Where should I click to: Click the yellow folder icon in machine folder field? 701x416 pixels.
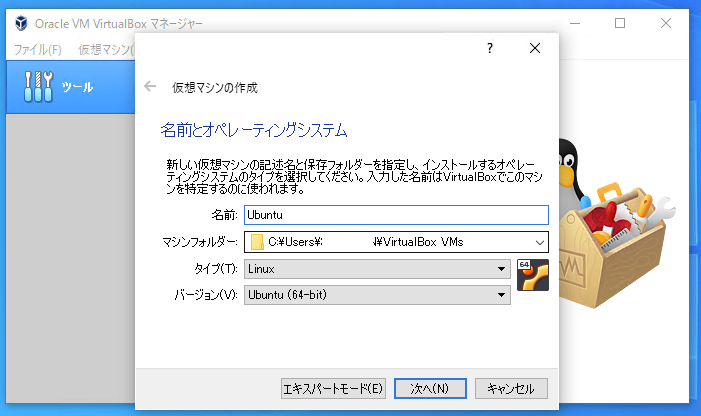click(257, 242)
